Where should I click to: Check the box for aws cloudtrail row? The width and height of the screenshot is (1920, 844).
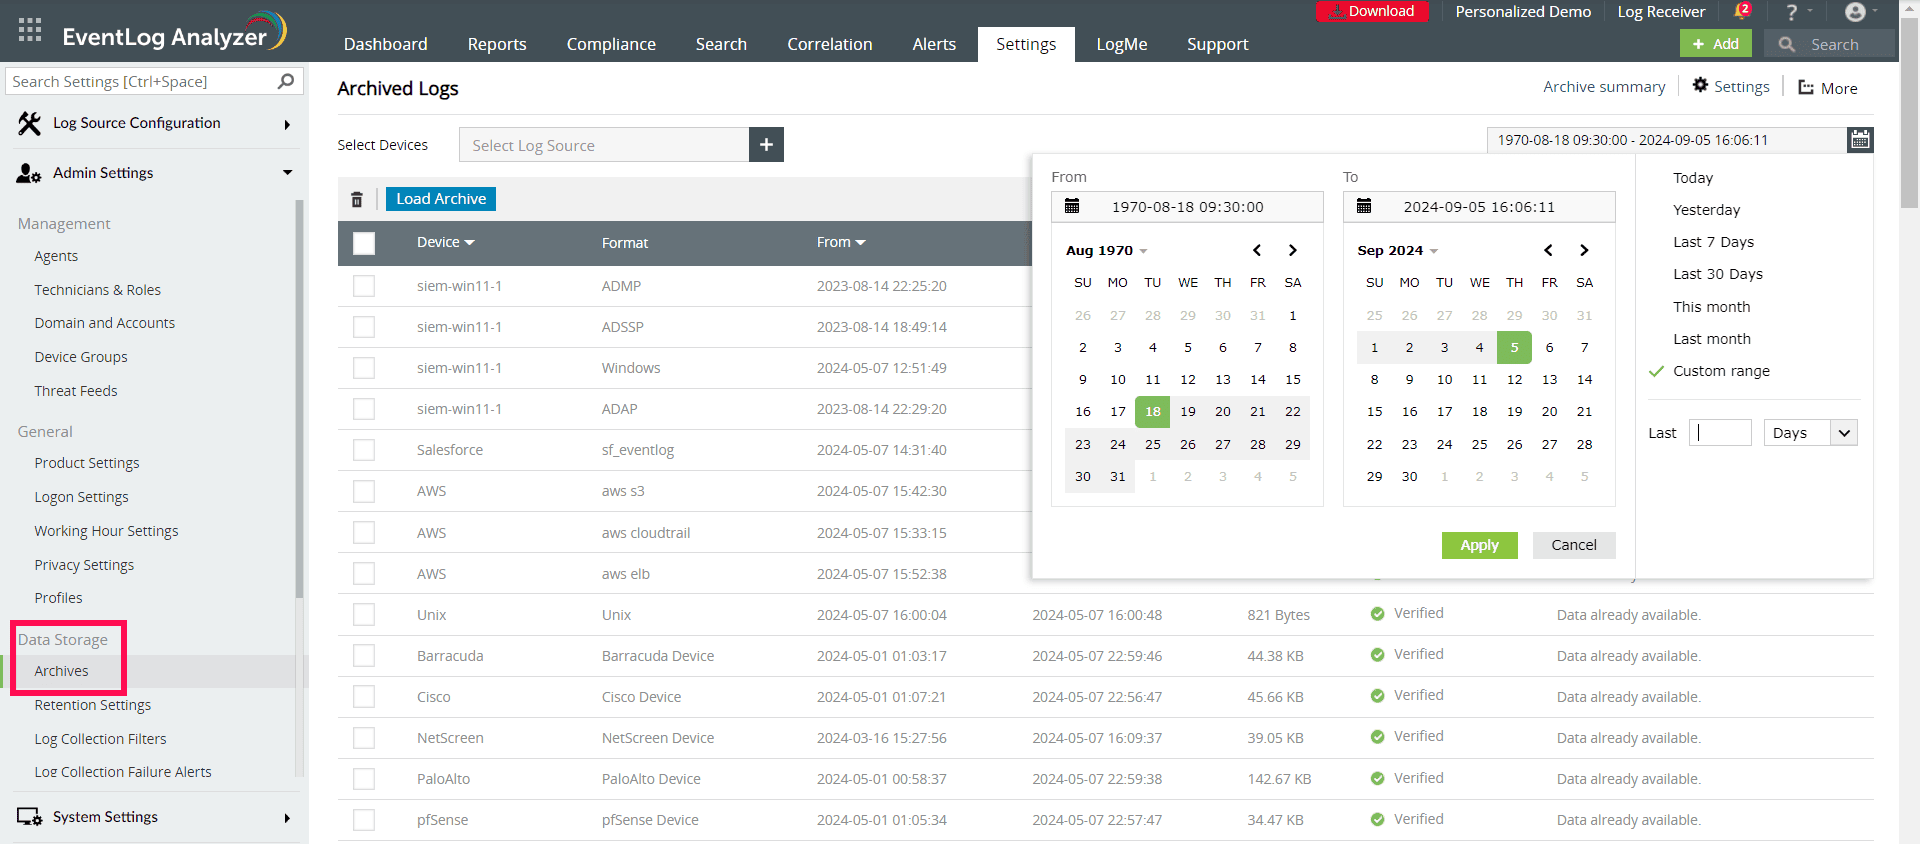pyautogui.click(x=364, y=533)
